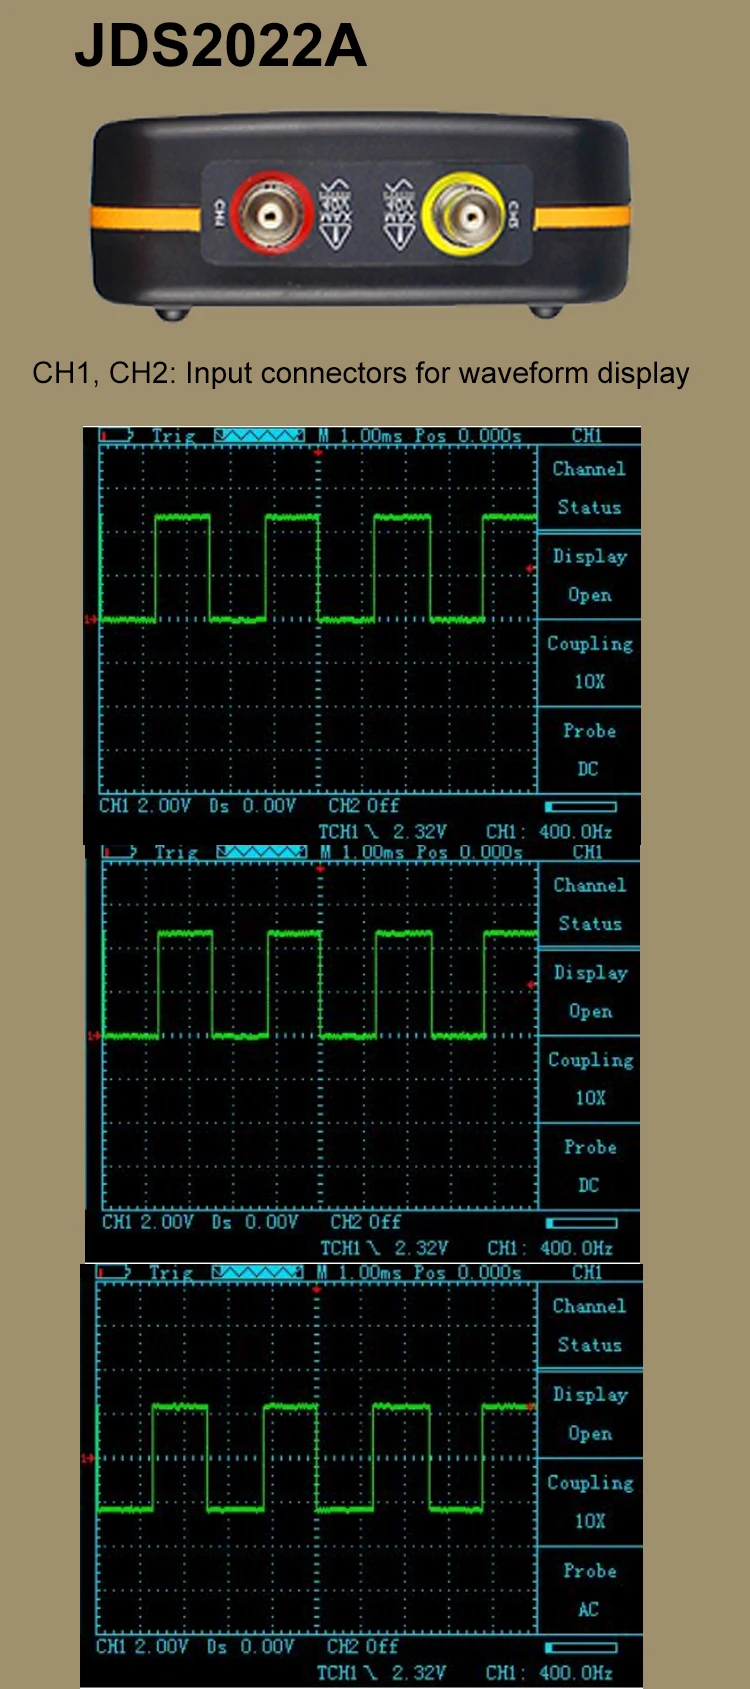Select the Channel Status menu in the Probe AC screen
Screen dimensions: 750x1689
click(589, 1326)
